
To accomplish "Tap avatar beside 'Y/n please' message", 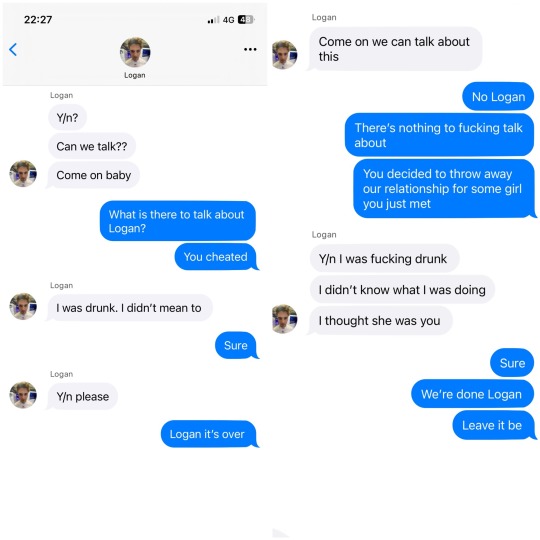I will pyautogui.click(x=23, y=395).
